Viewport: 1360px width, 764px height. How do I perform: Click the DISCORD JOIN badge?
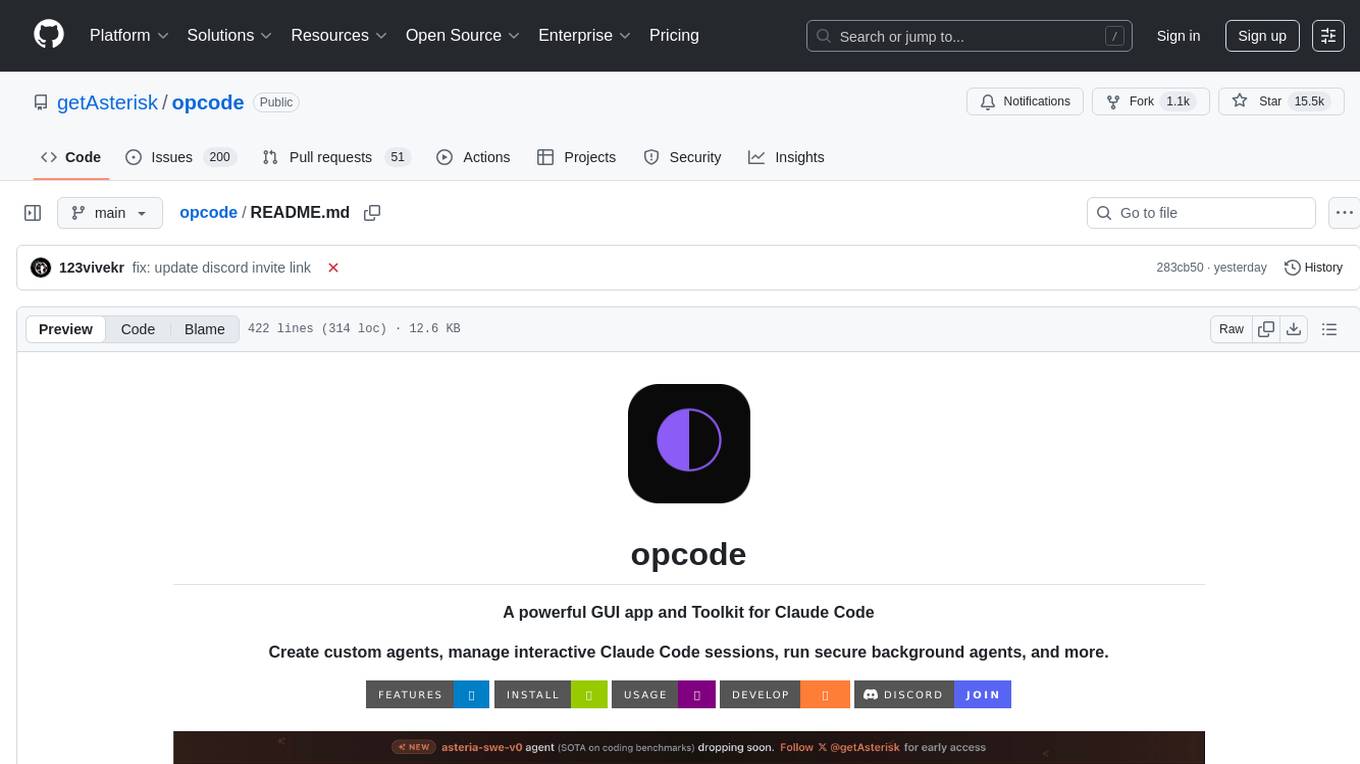tap(933, 694)
